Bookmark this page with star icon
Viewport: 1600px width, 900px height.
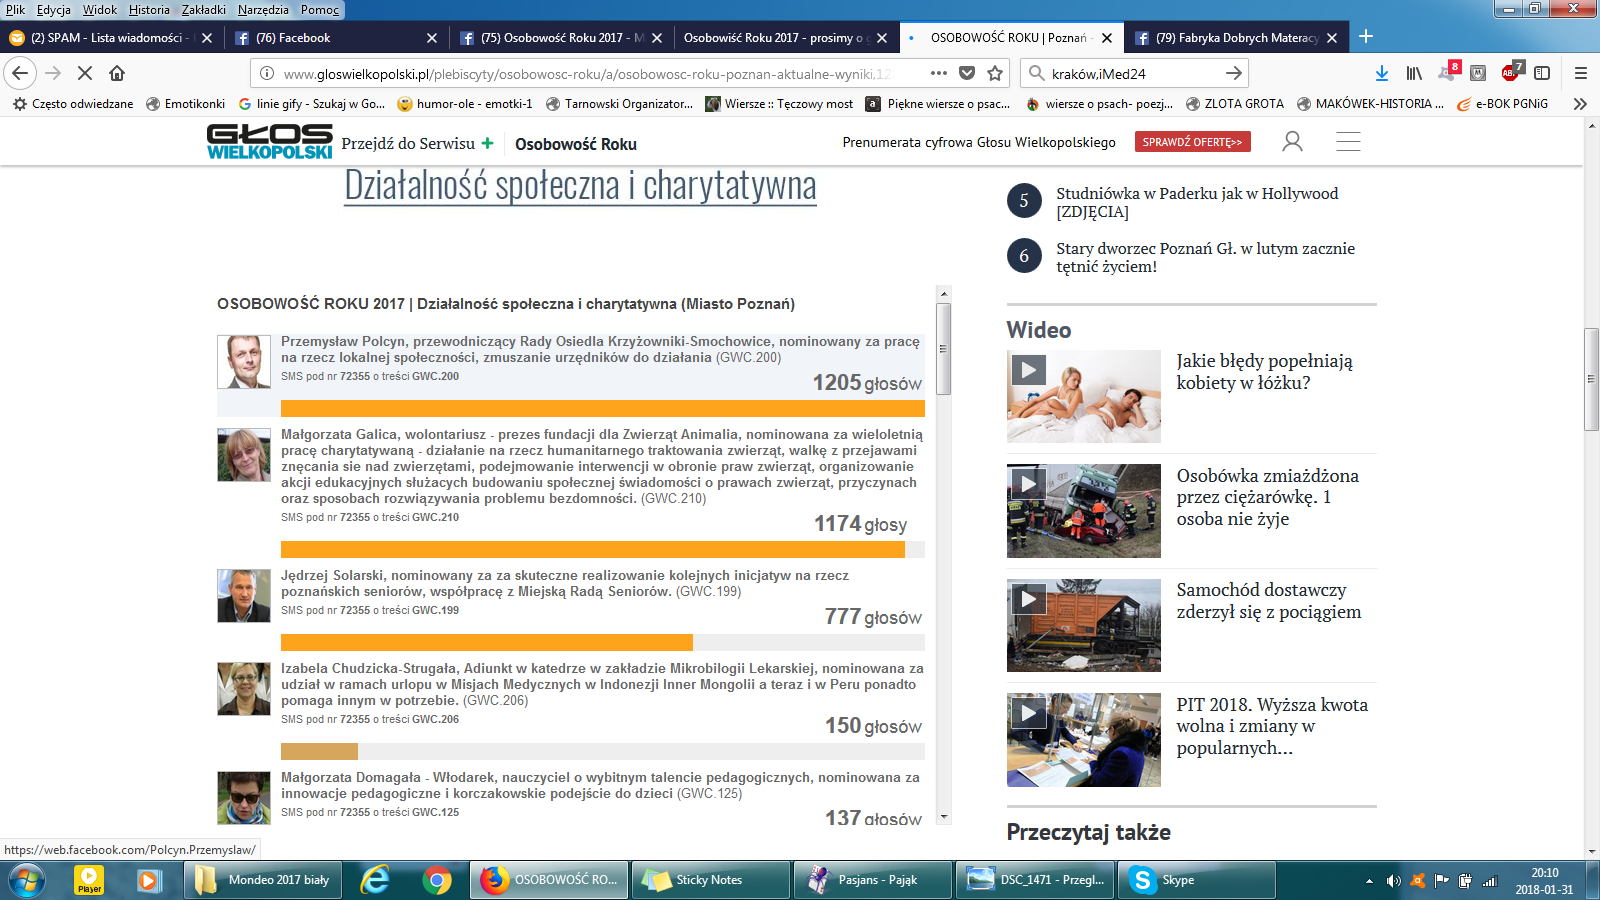pos(995,73)
